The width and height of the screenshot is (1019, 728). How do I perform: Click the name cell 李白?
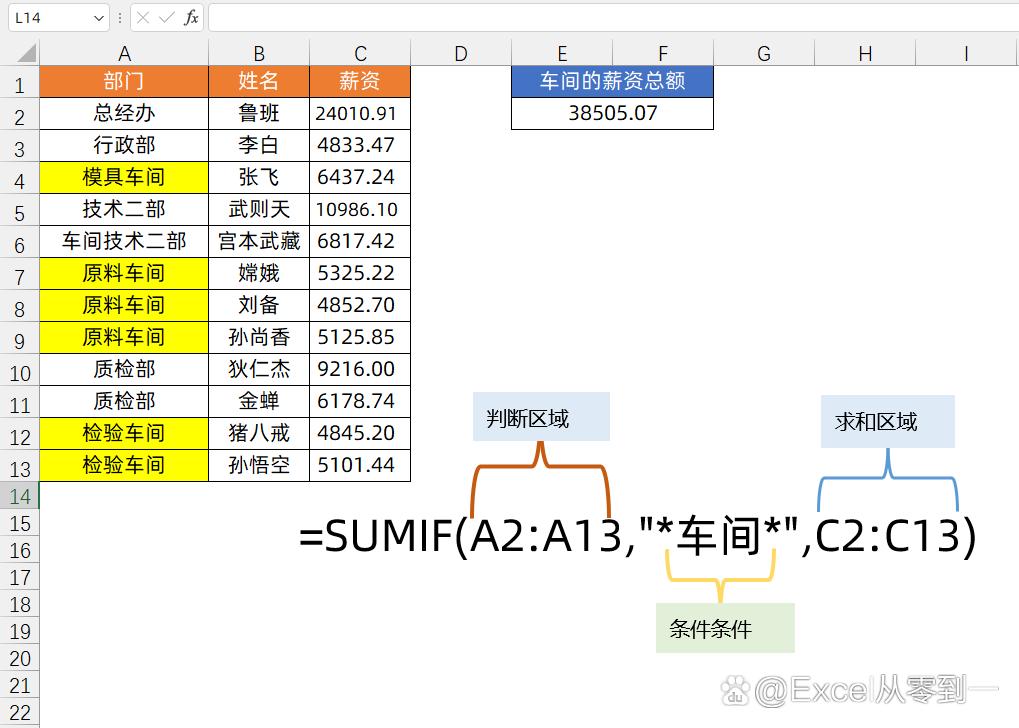pyautogui.click(x=259, y=145)
